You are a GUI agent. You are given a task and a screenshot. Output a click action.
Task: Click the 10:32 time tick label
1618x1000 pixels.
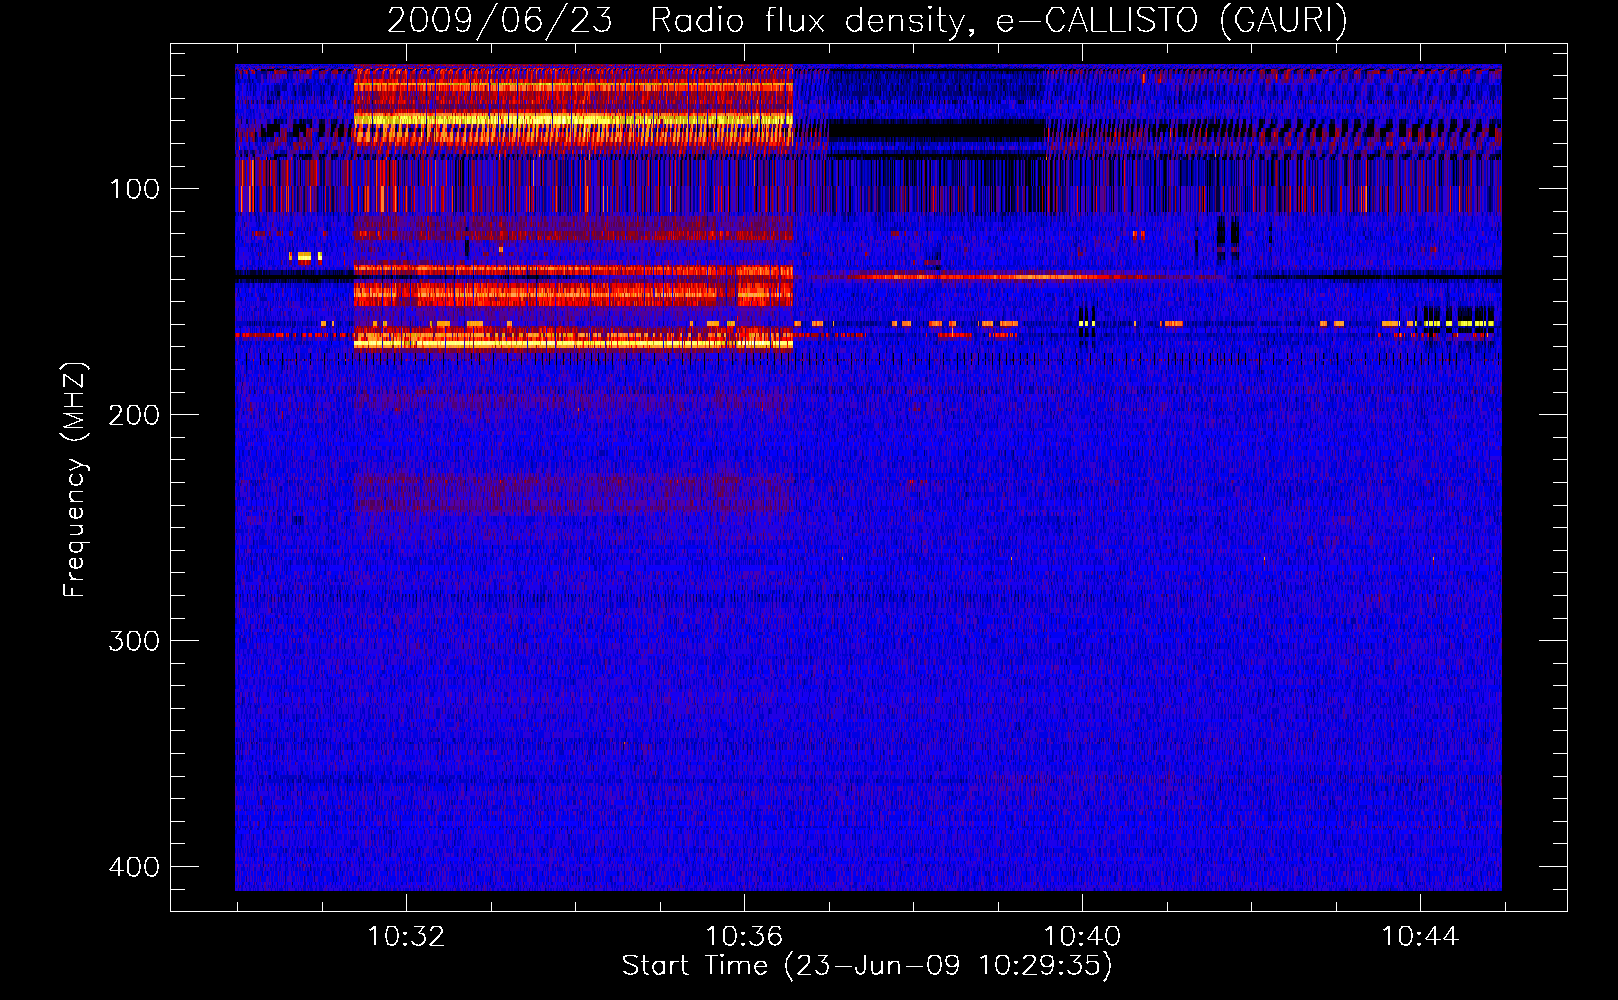[x=406, y=937]
